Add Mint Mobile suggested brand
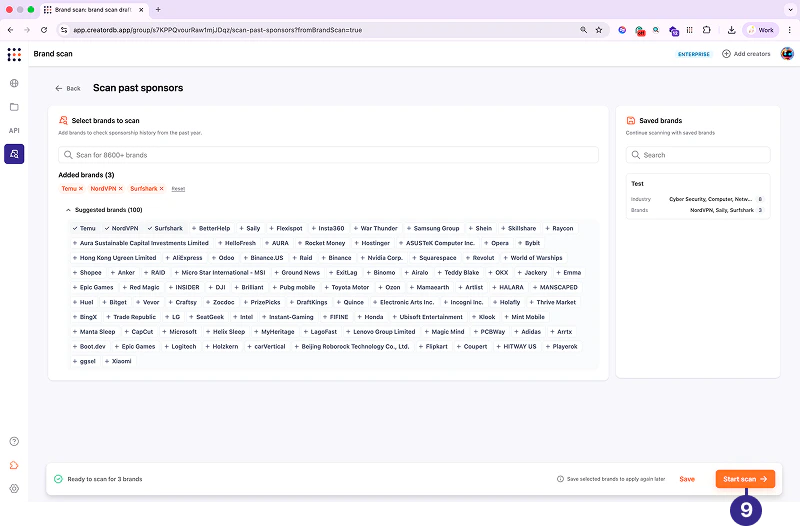 (524, 317)
